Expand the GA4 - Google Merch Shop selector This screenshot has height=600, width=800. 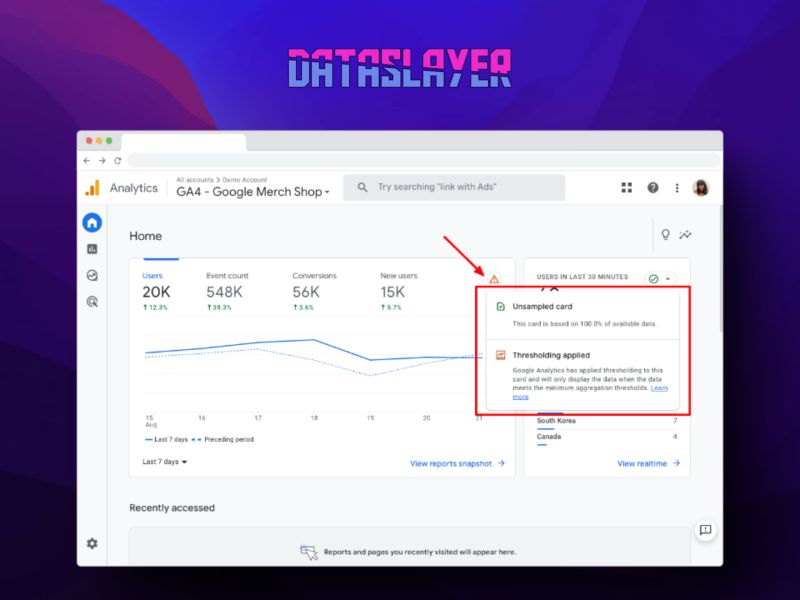tap(253, 192)
